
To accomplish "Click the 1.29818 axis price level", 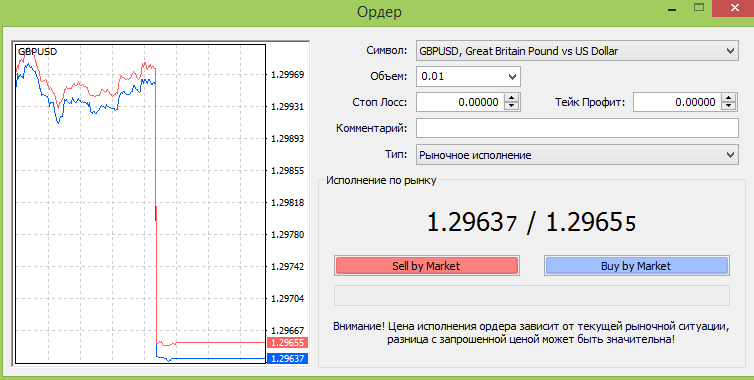I will [x=288, y=203].
